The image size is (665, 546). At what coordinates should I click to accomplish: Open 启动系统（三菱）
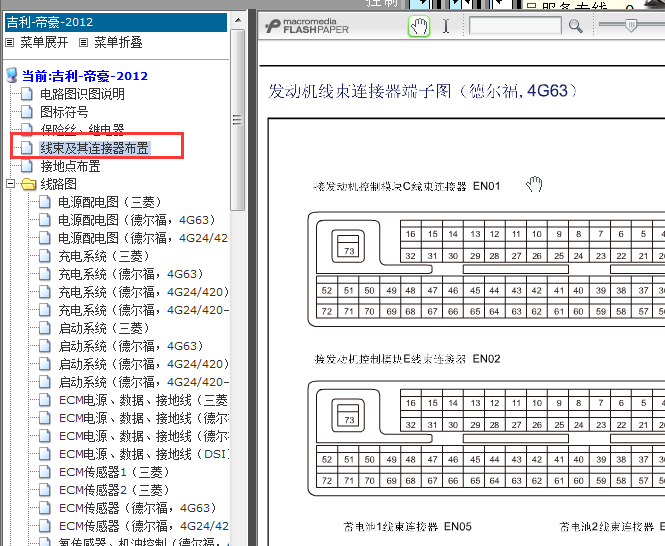click(x=103, y=328)
